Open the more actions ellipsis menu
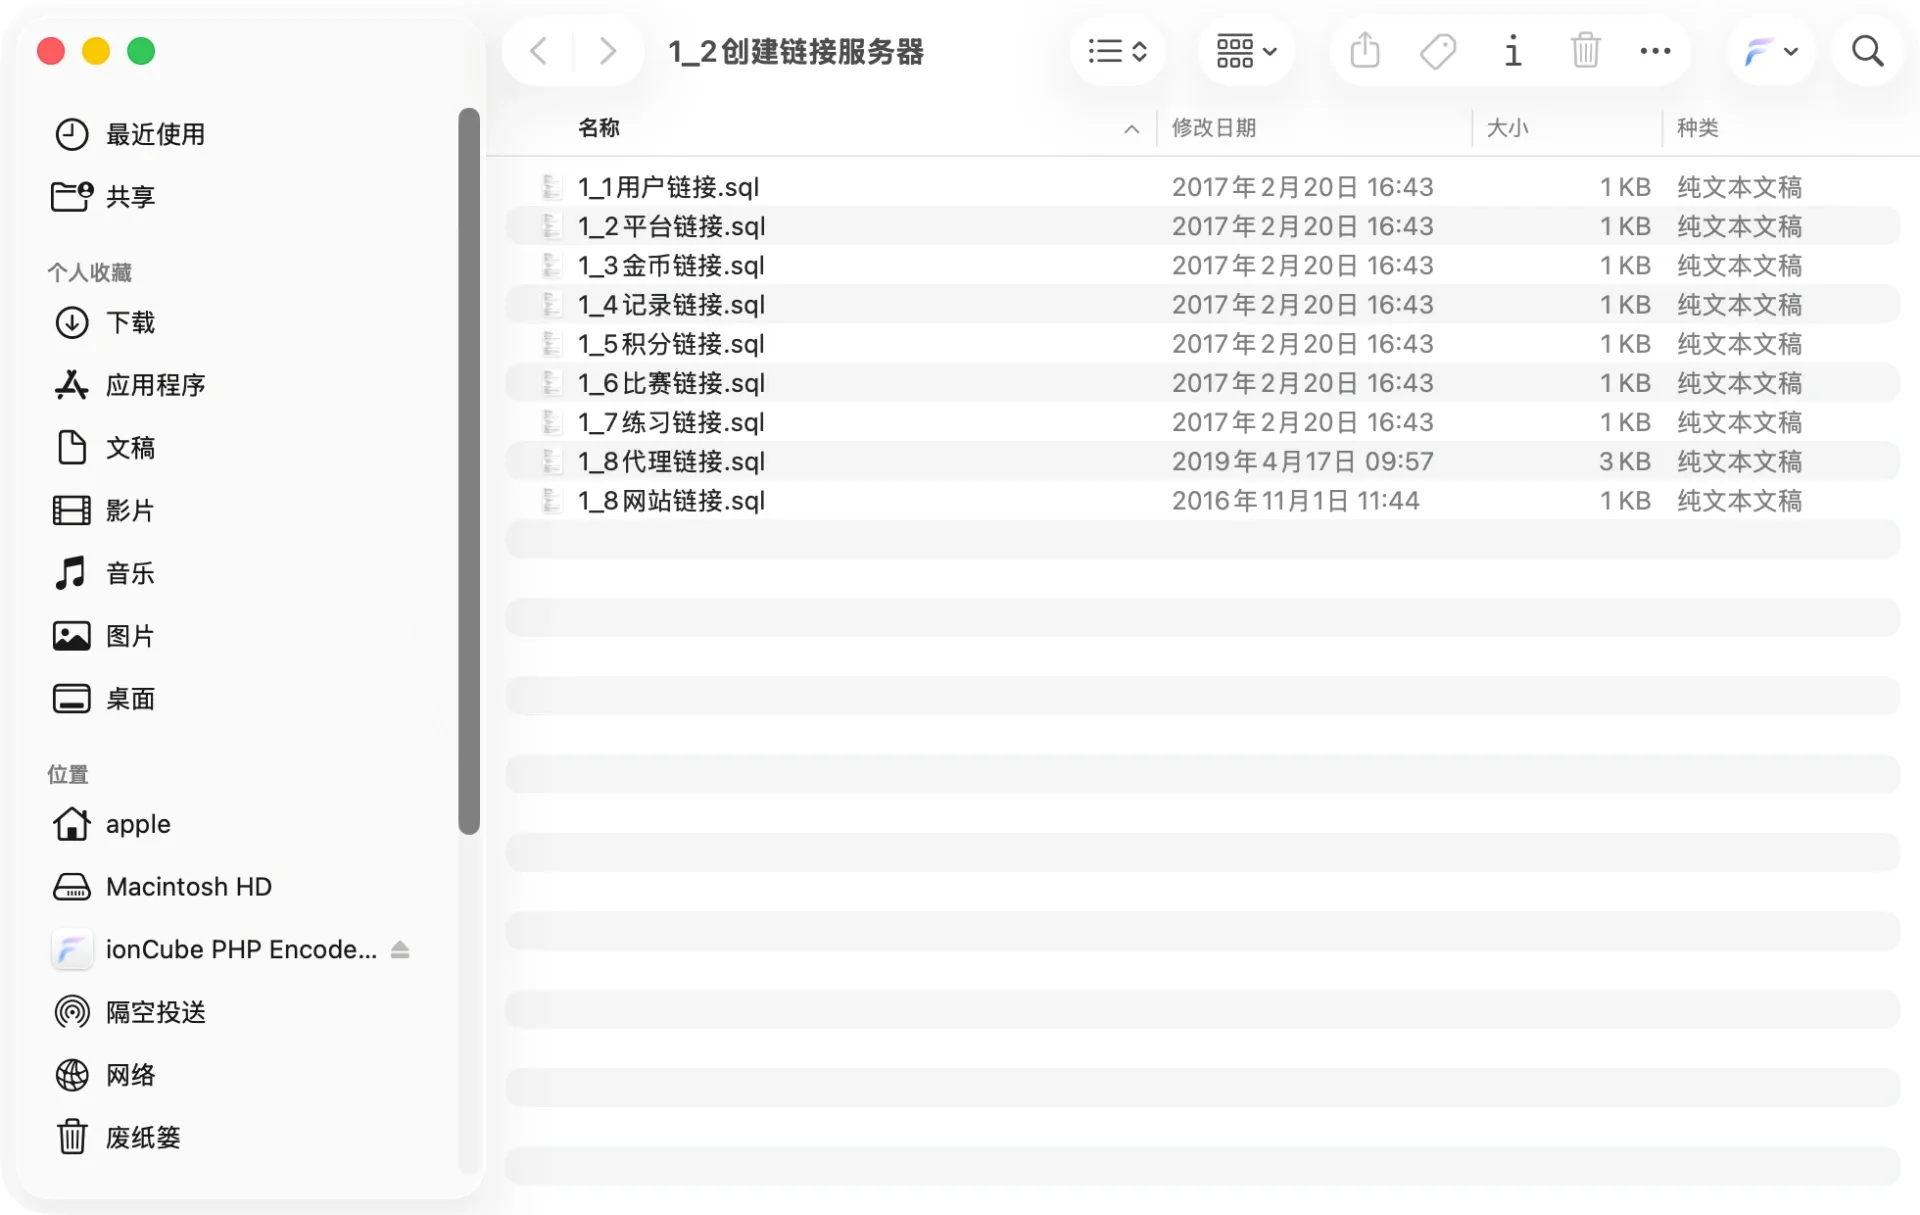This screenshot has width=1920, height=1215. [x=1655, y=51]
